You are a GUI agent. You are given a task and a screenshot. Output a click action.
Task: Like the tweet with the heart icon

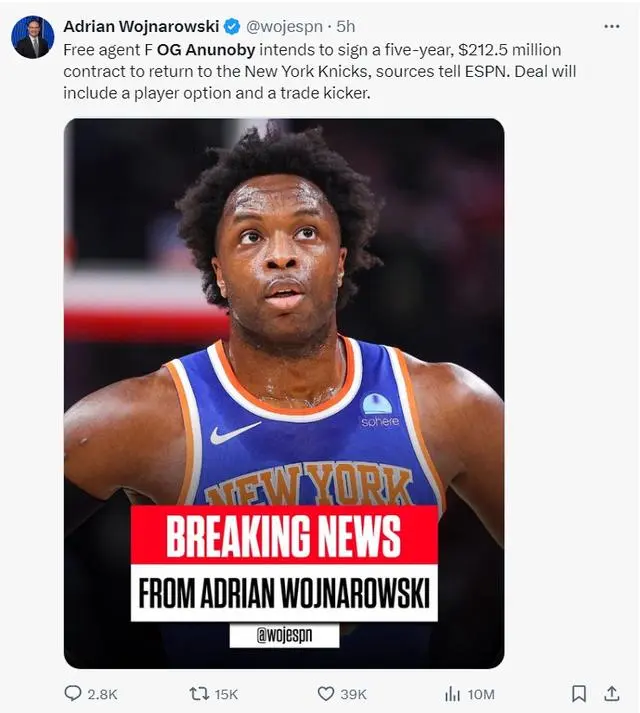click(x=326, y=694)
